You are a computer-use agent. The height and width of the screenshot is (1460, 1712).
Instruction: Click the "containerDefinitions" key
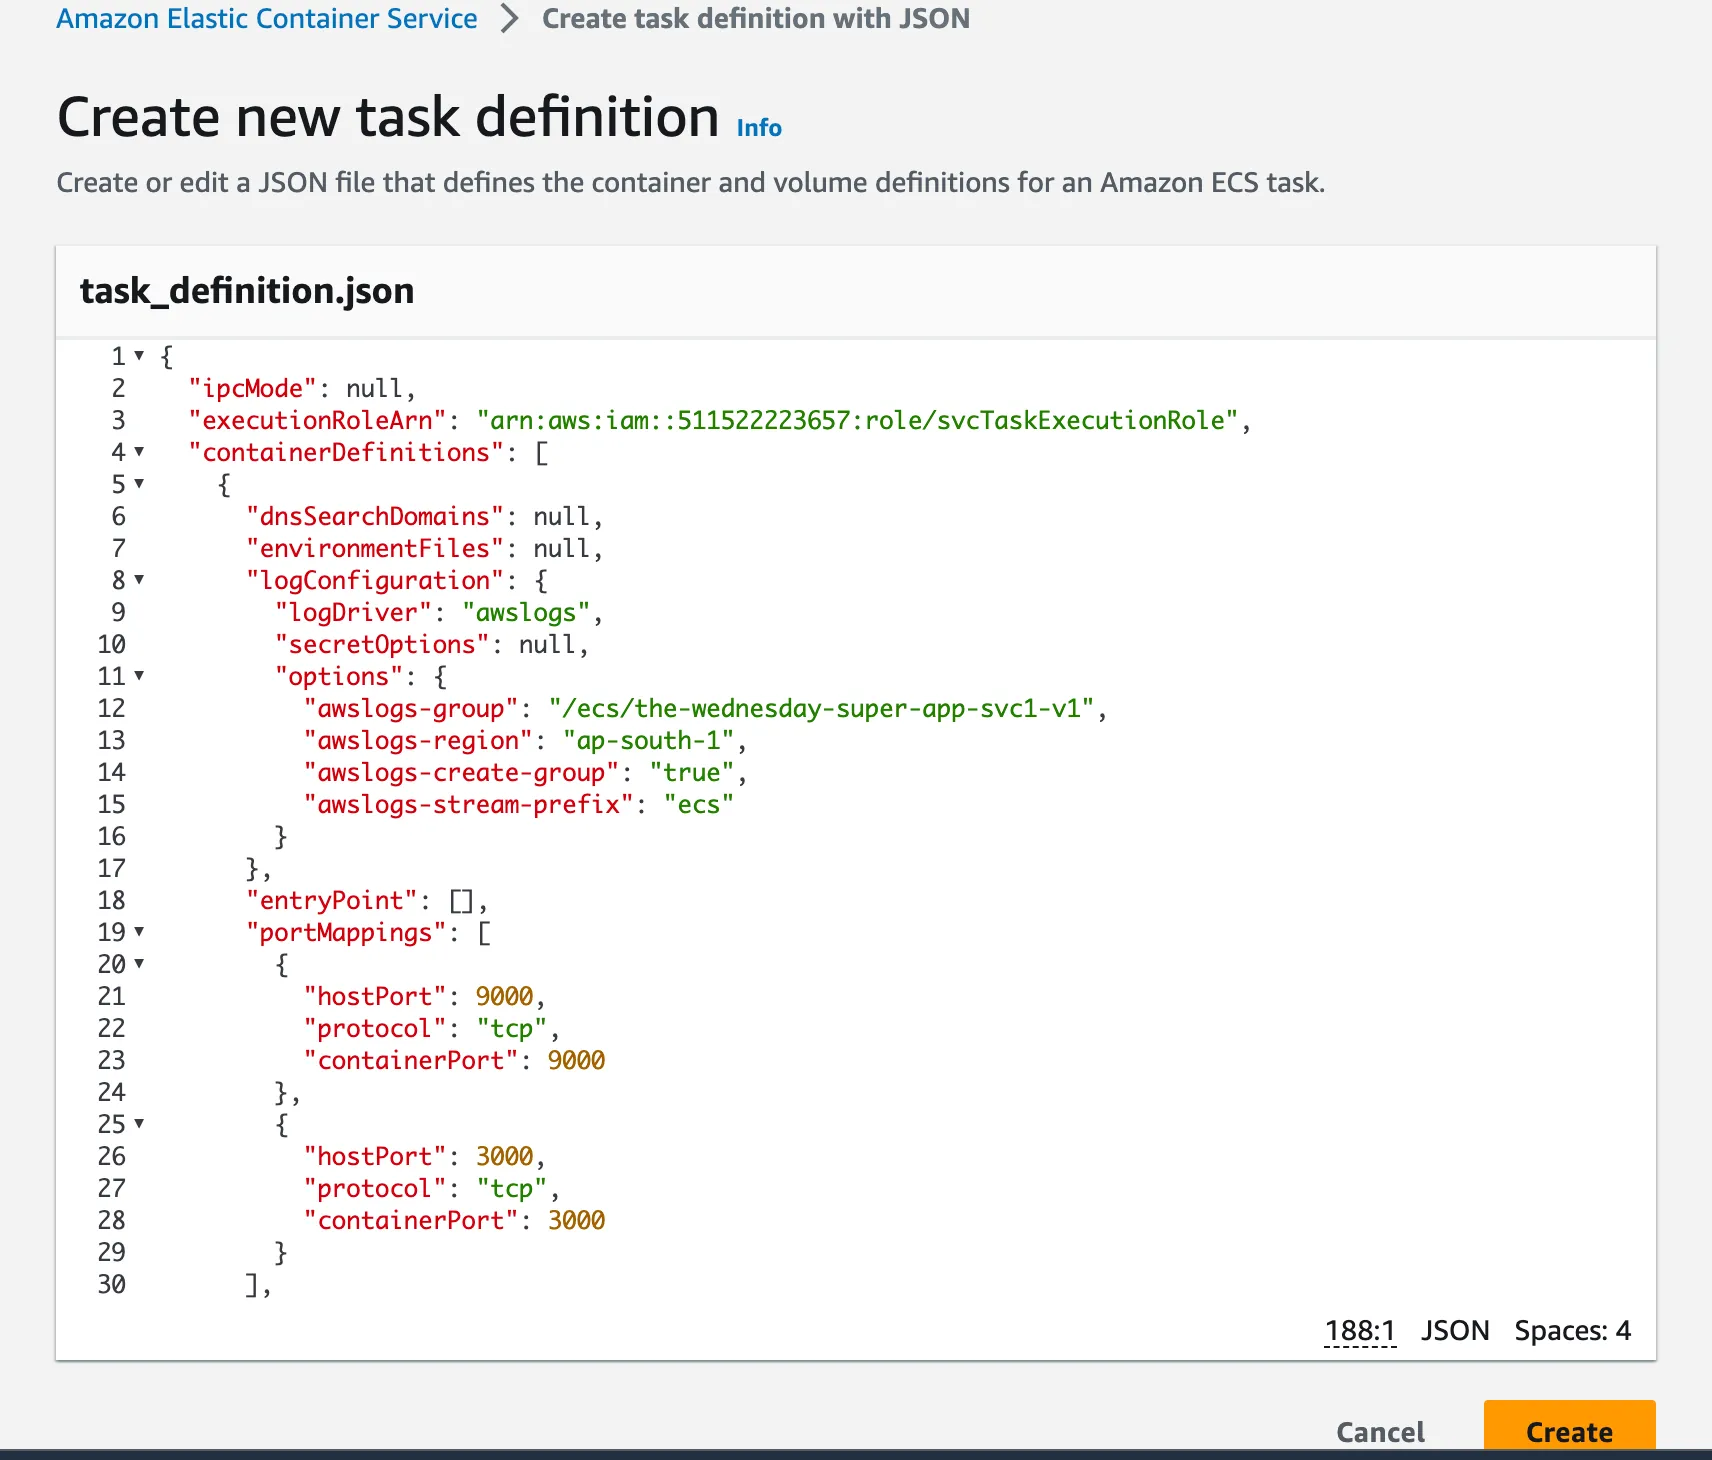(346, 452)
